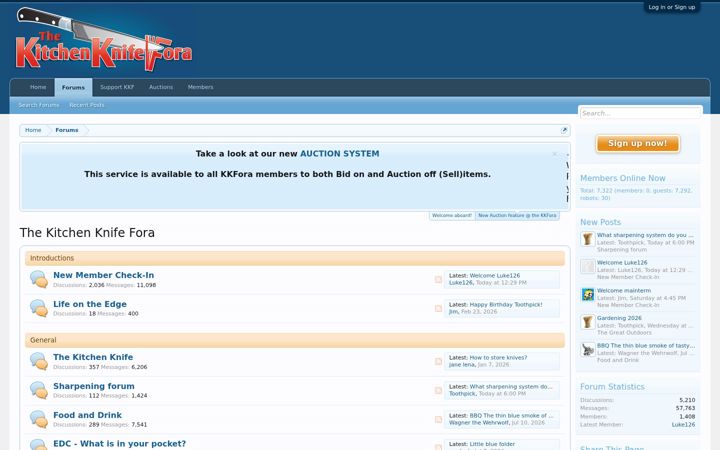Click avatar beside 'BBQ The thin blue smoke' post
This screenshot has width=720, height=450.
587,349
